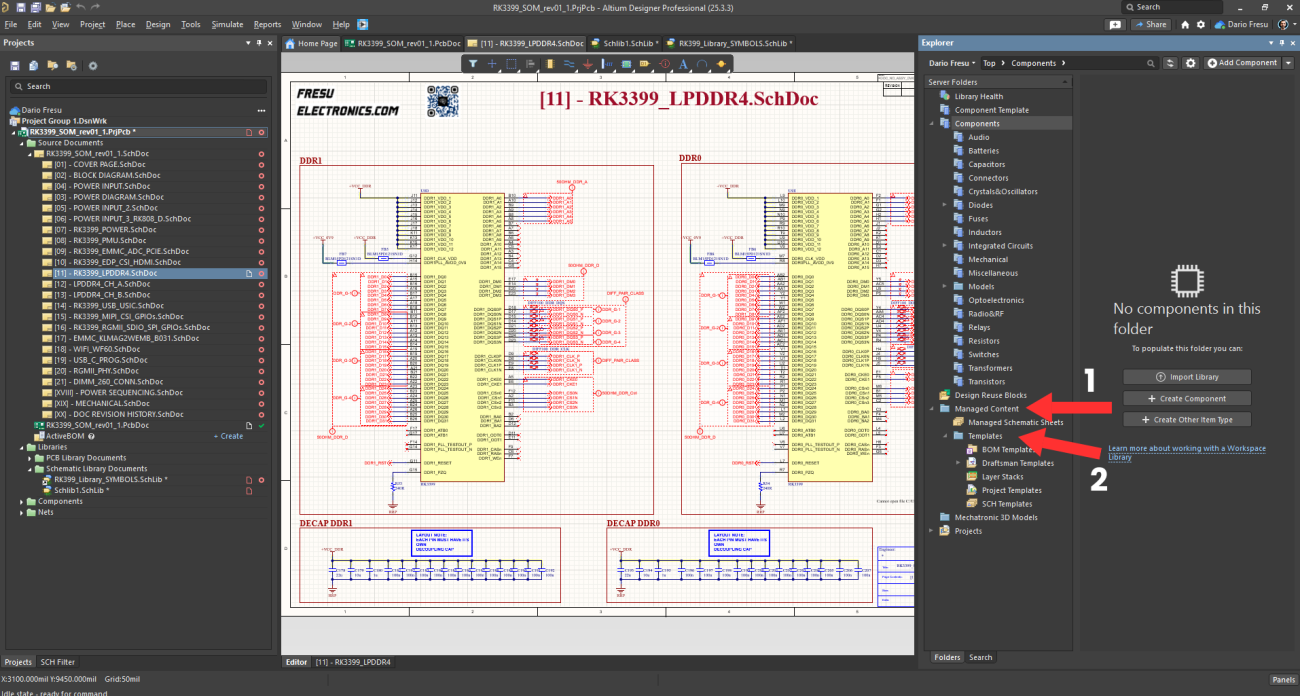Click the Create link next to ActiveBOM
The image size is (1300, 696).
[228, 436]
